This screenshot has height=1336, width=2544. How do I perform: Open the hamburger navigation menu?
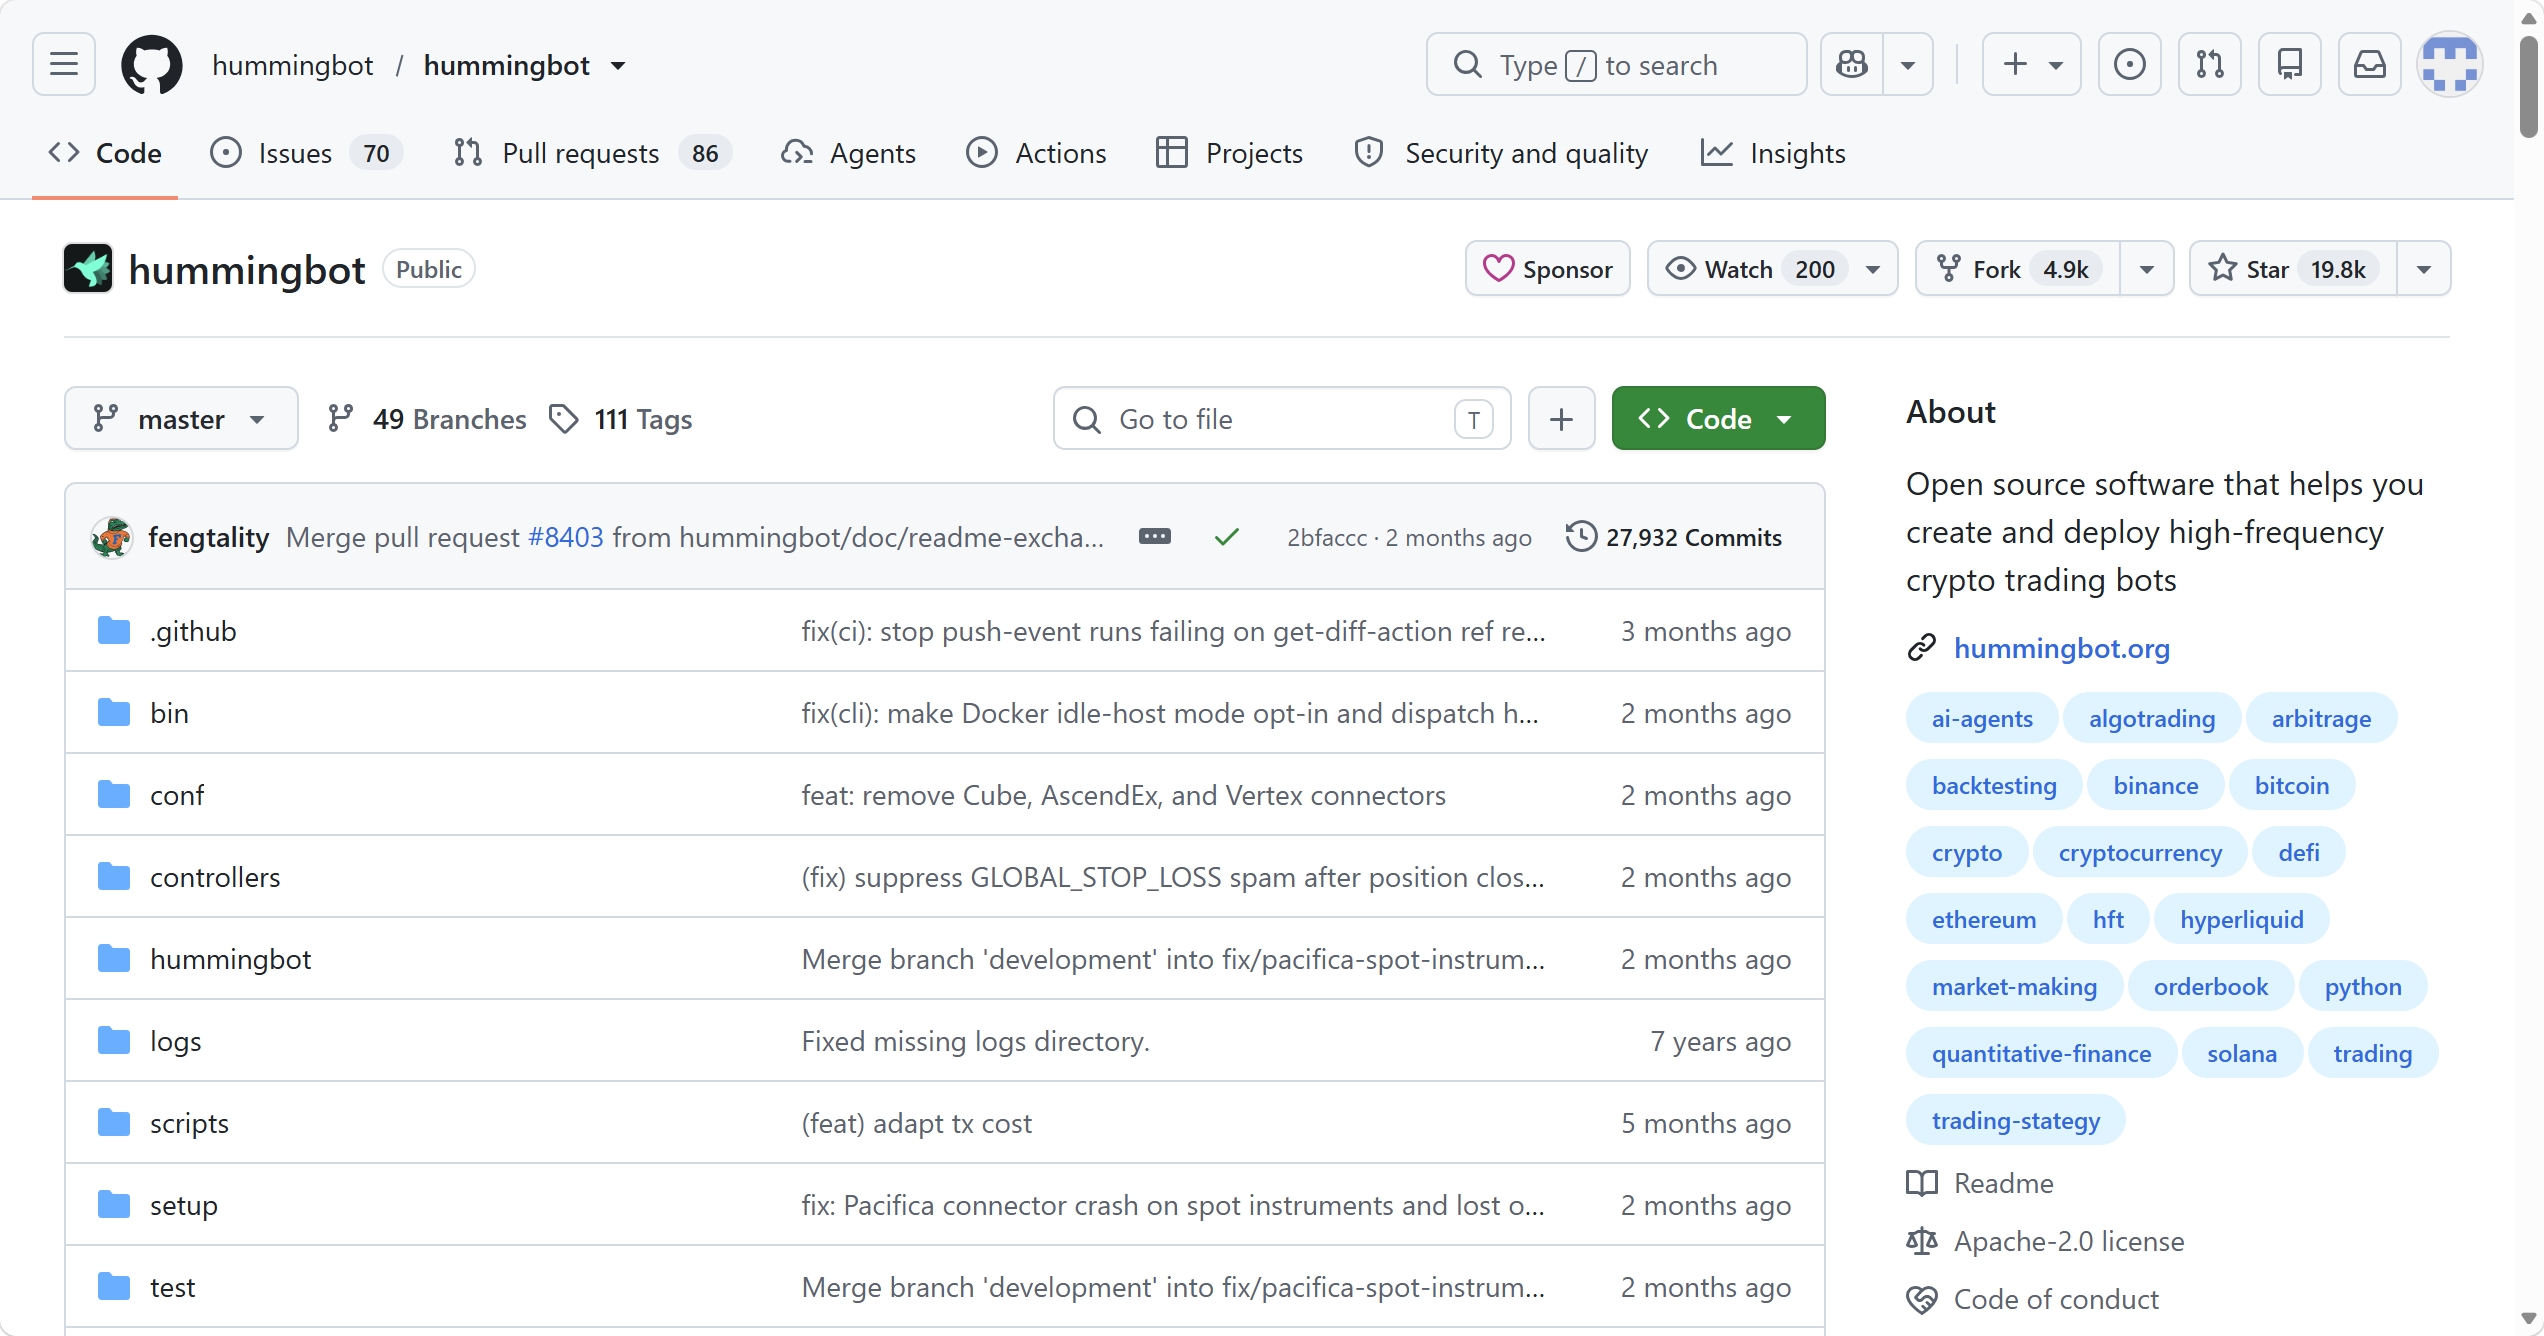(x=64, y=65)
